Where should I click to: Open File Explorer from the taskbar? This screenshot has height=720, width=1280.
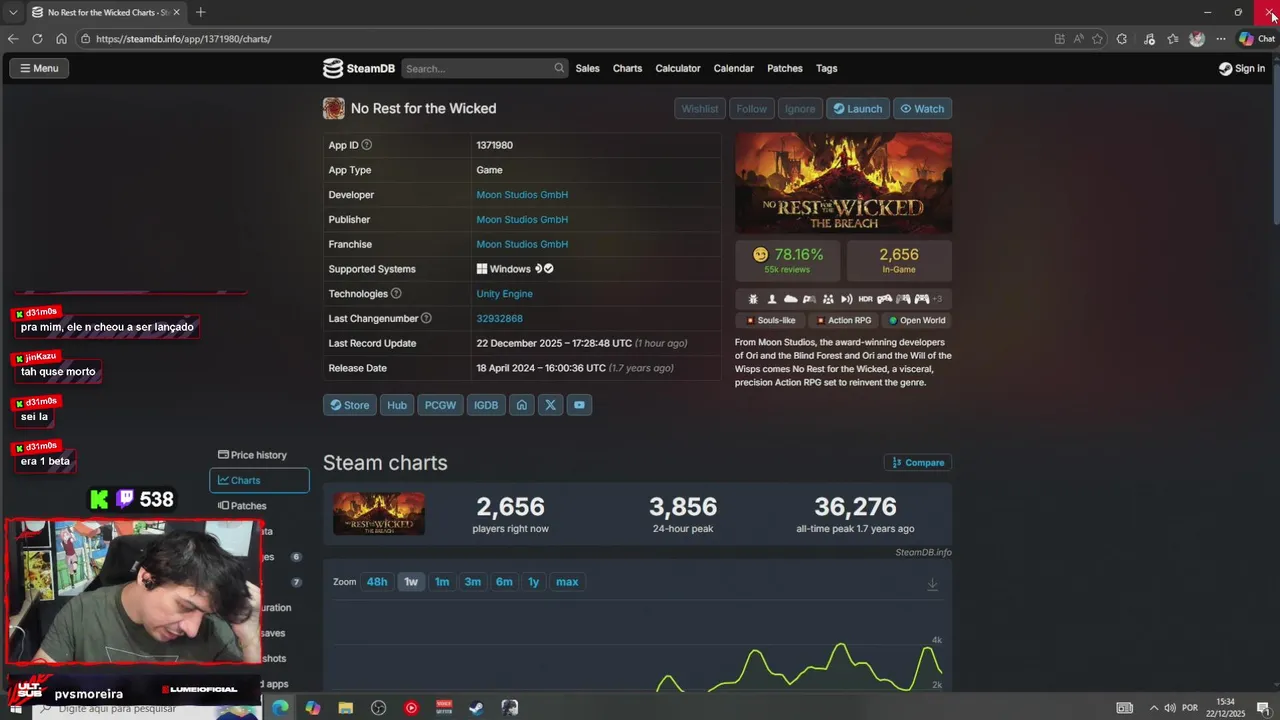click(345, 708)
